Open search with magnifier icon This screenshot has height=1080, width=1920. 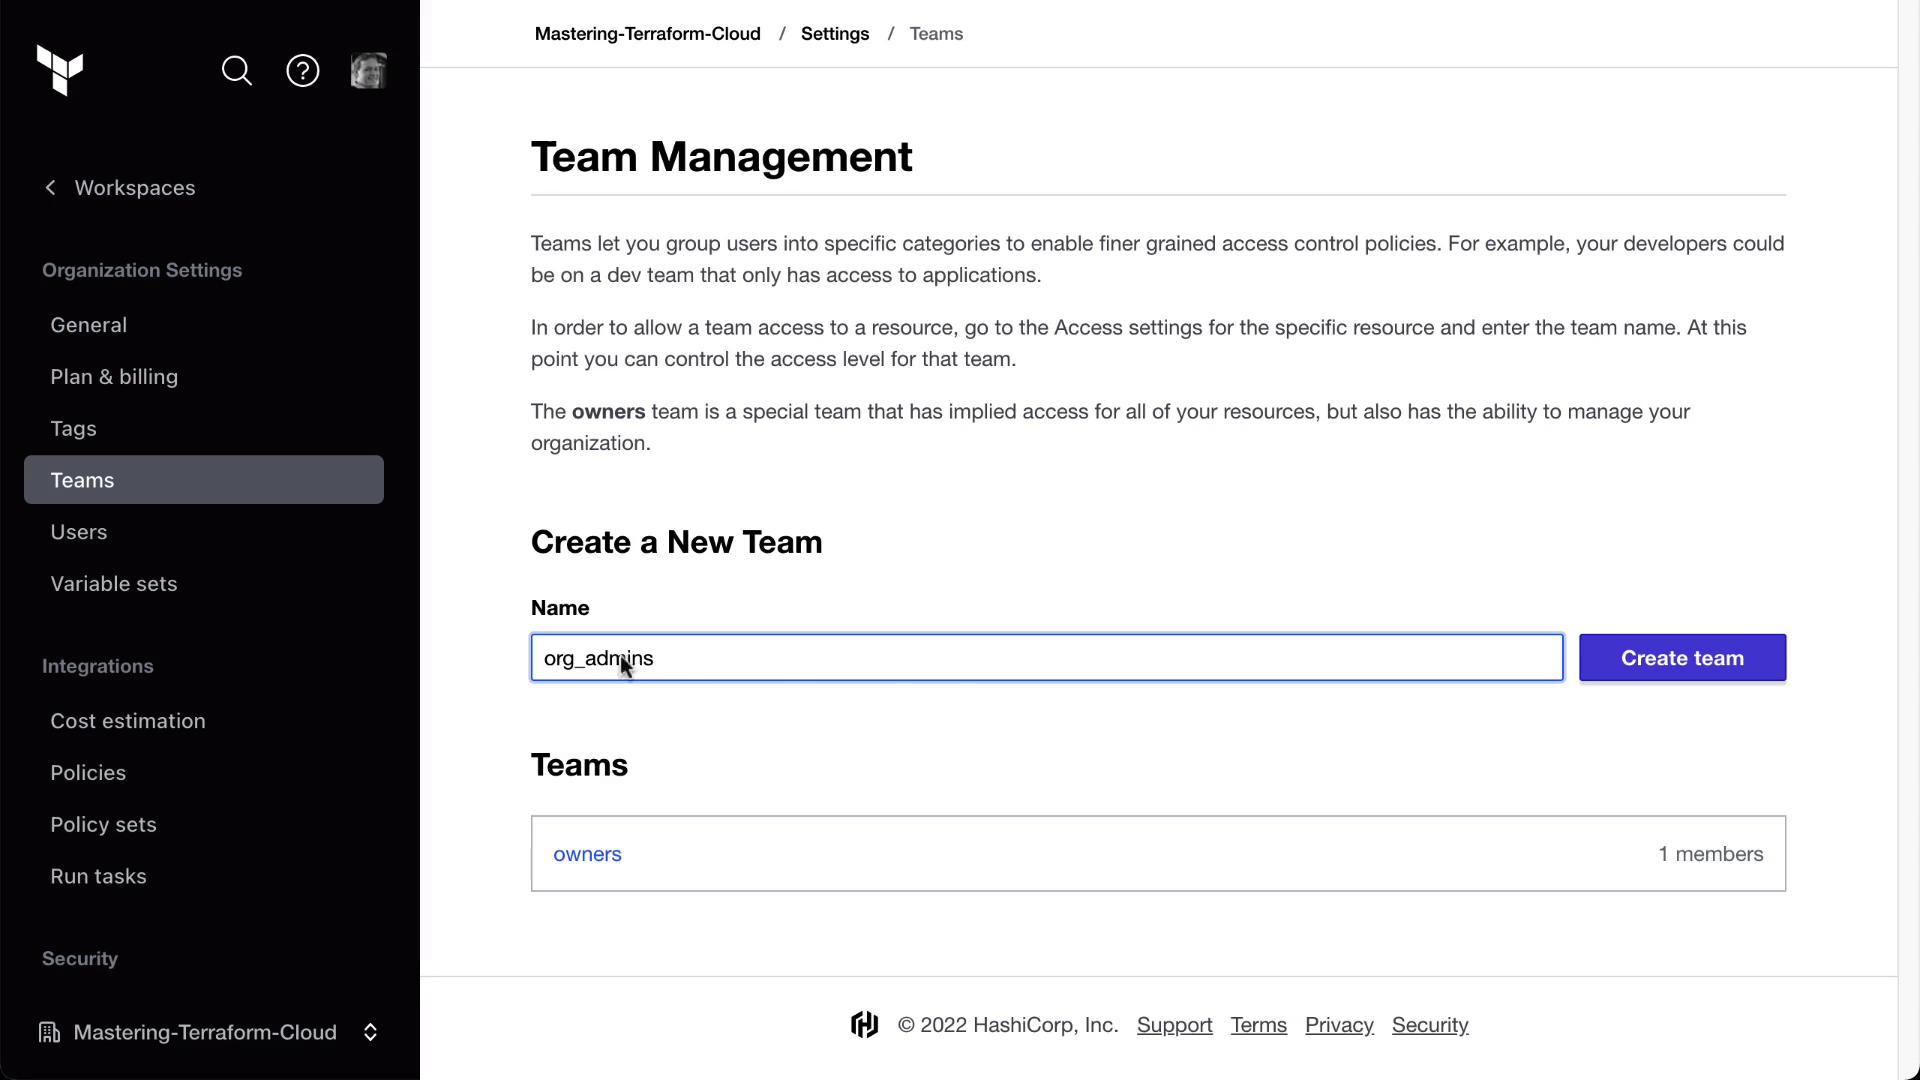237,71
